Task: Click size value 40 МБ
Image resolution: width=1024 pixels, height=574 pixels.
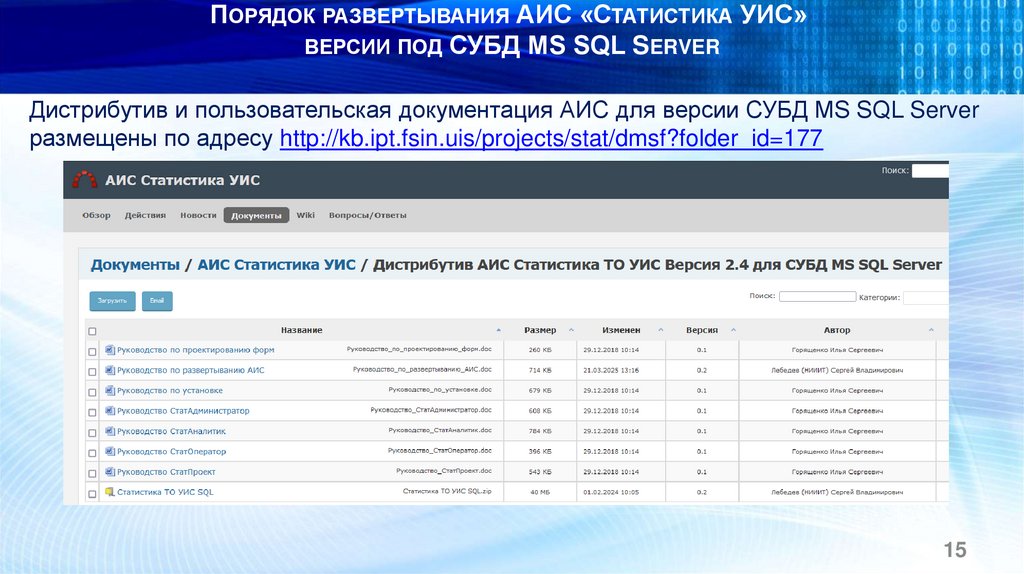Action: coord(540,492)
